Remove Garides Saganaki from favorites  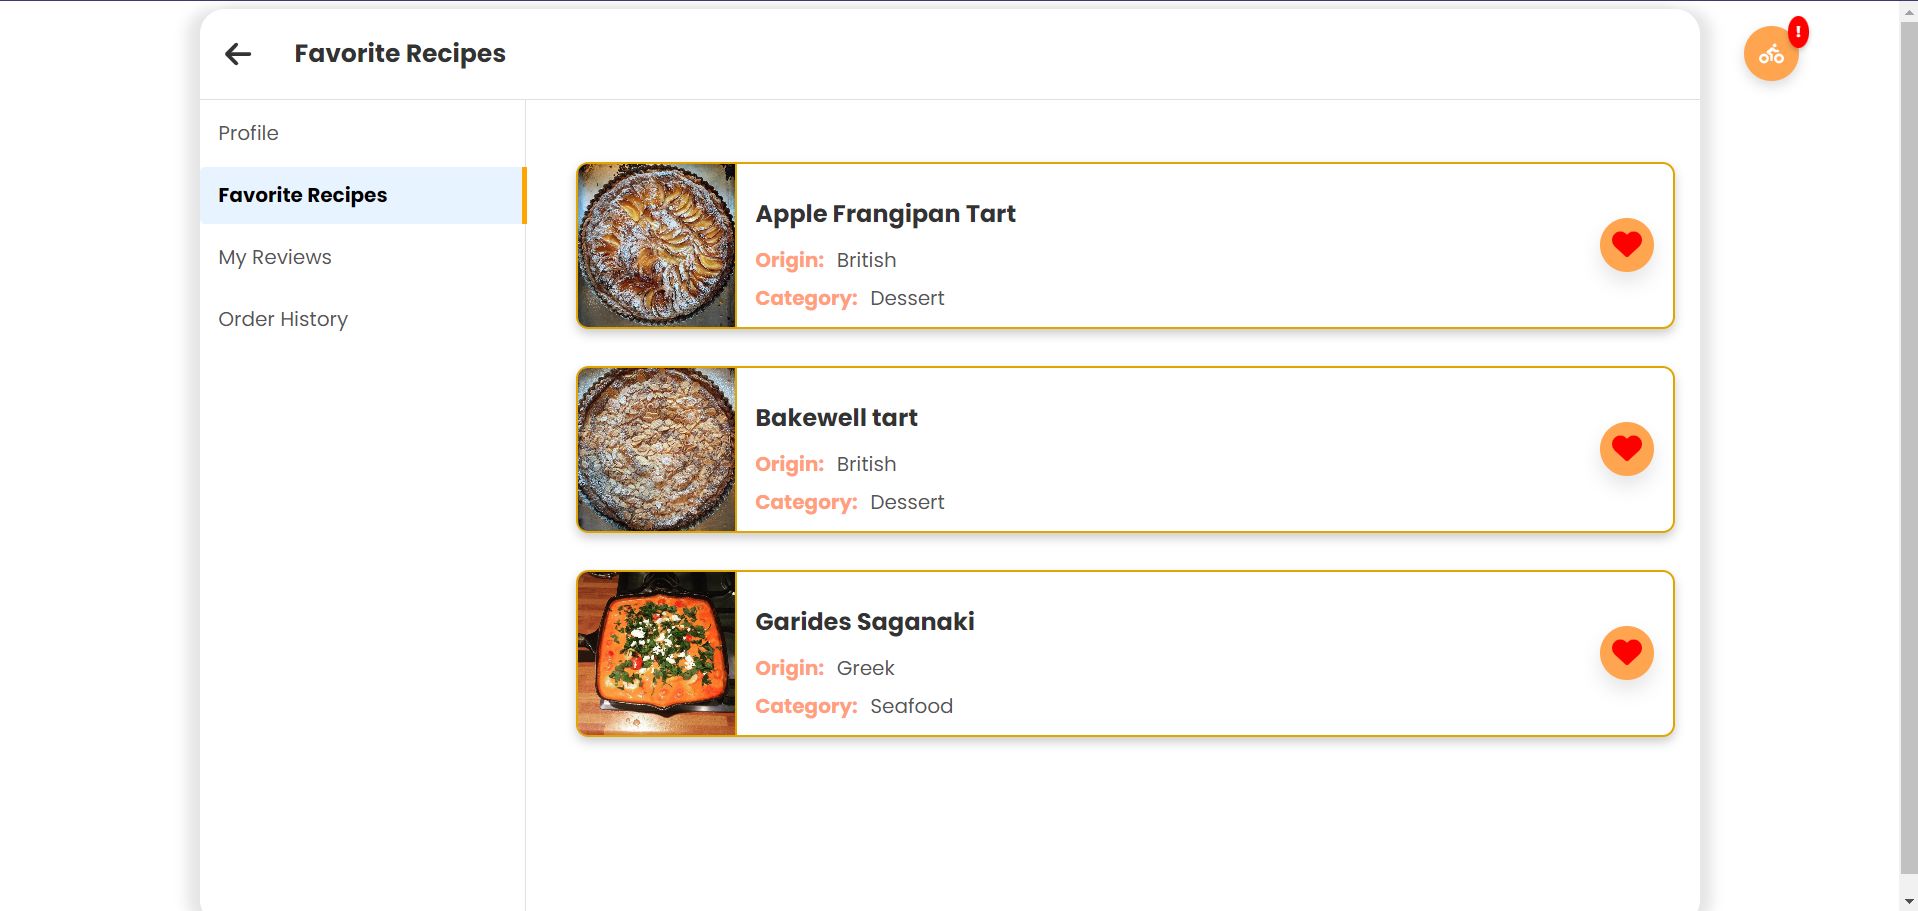coord(1626,653)
